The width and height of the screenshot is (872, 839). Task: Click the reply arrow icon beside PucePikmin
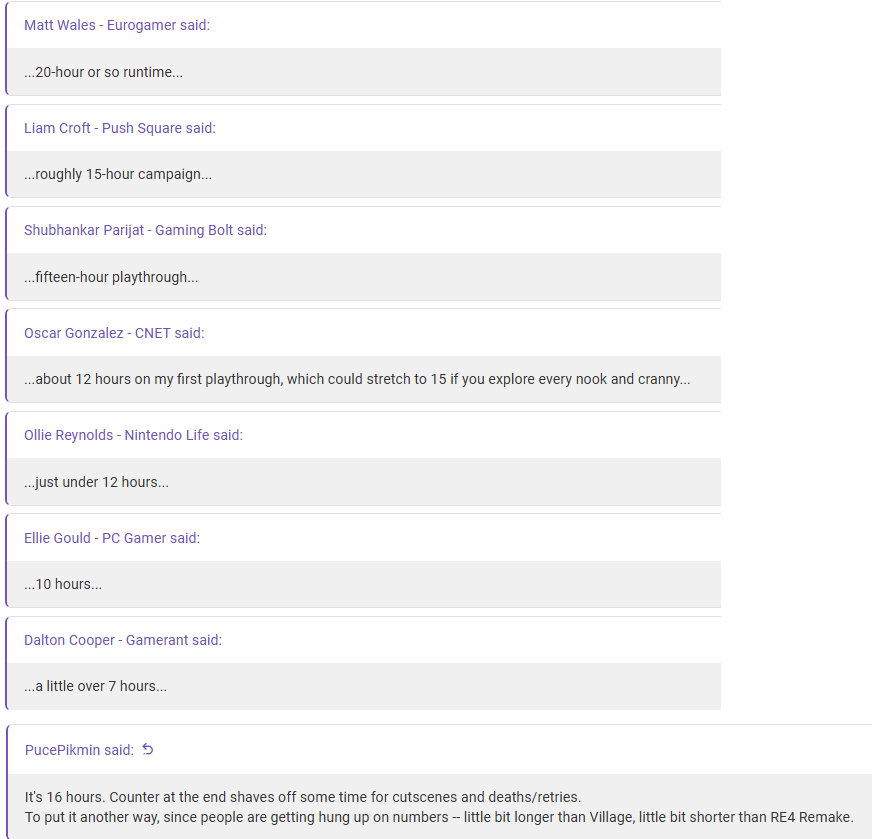[148, 749]
